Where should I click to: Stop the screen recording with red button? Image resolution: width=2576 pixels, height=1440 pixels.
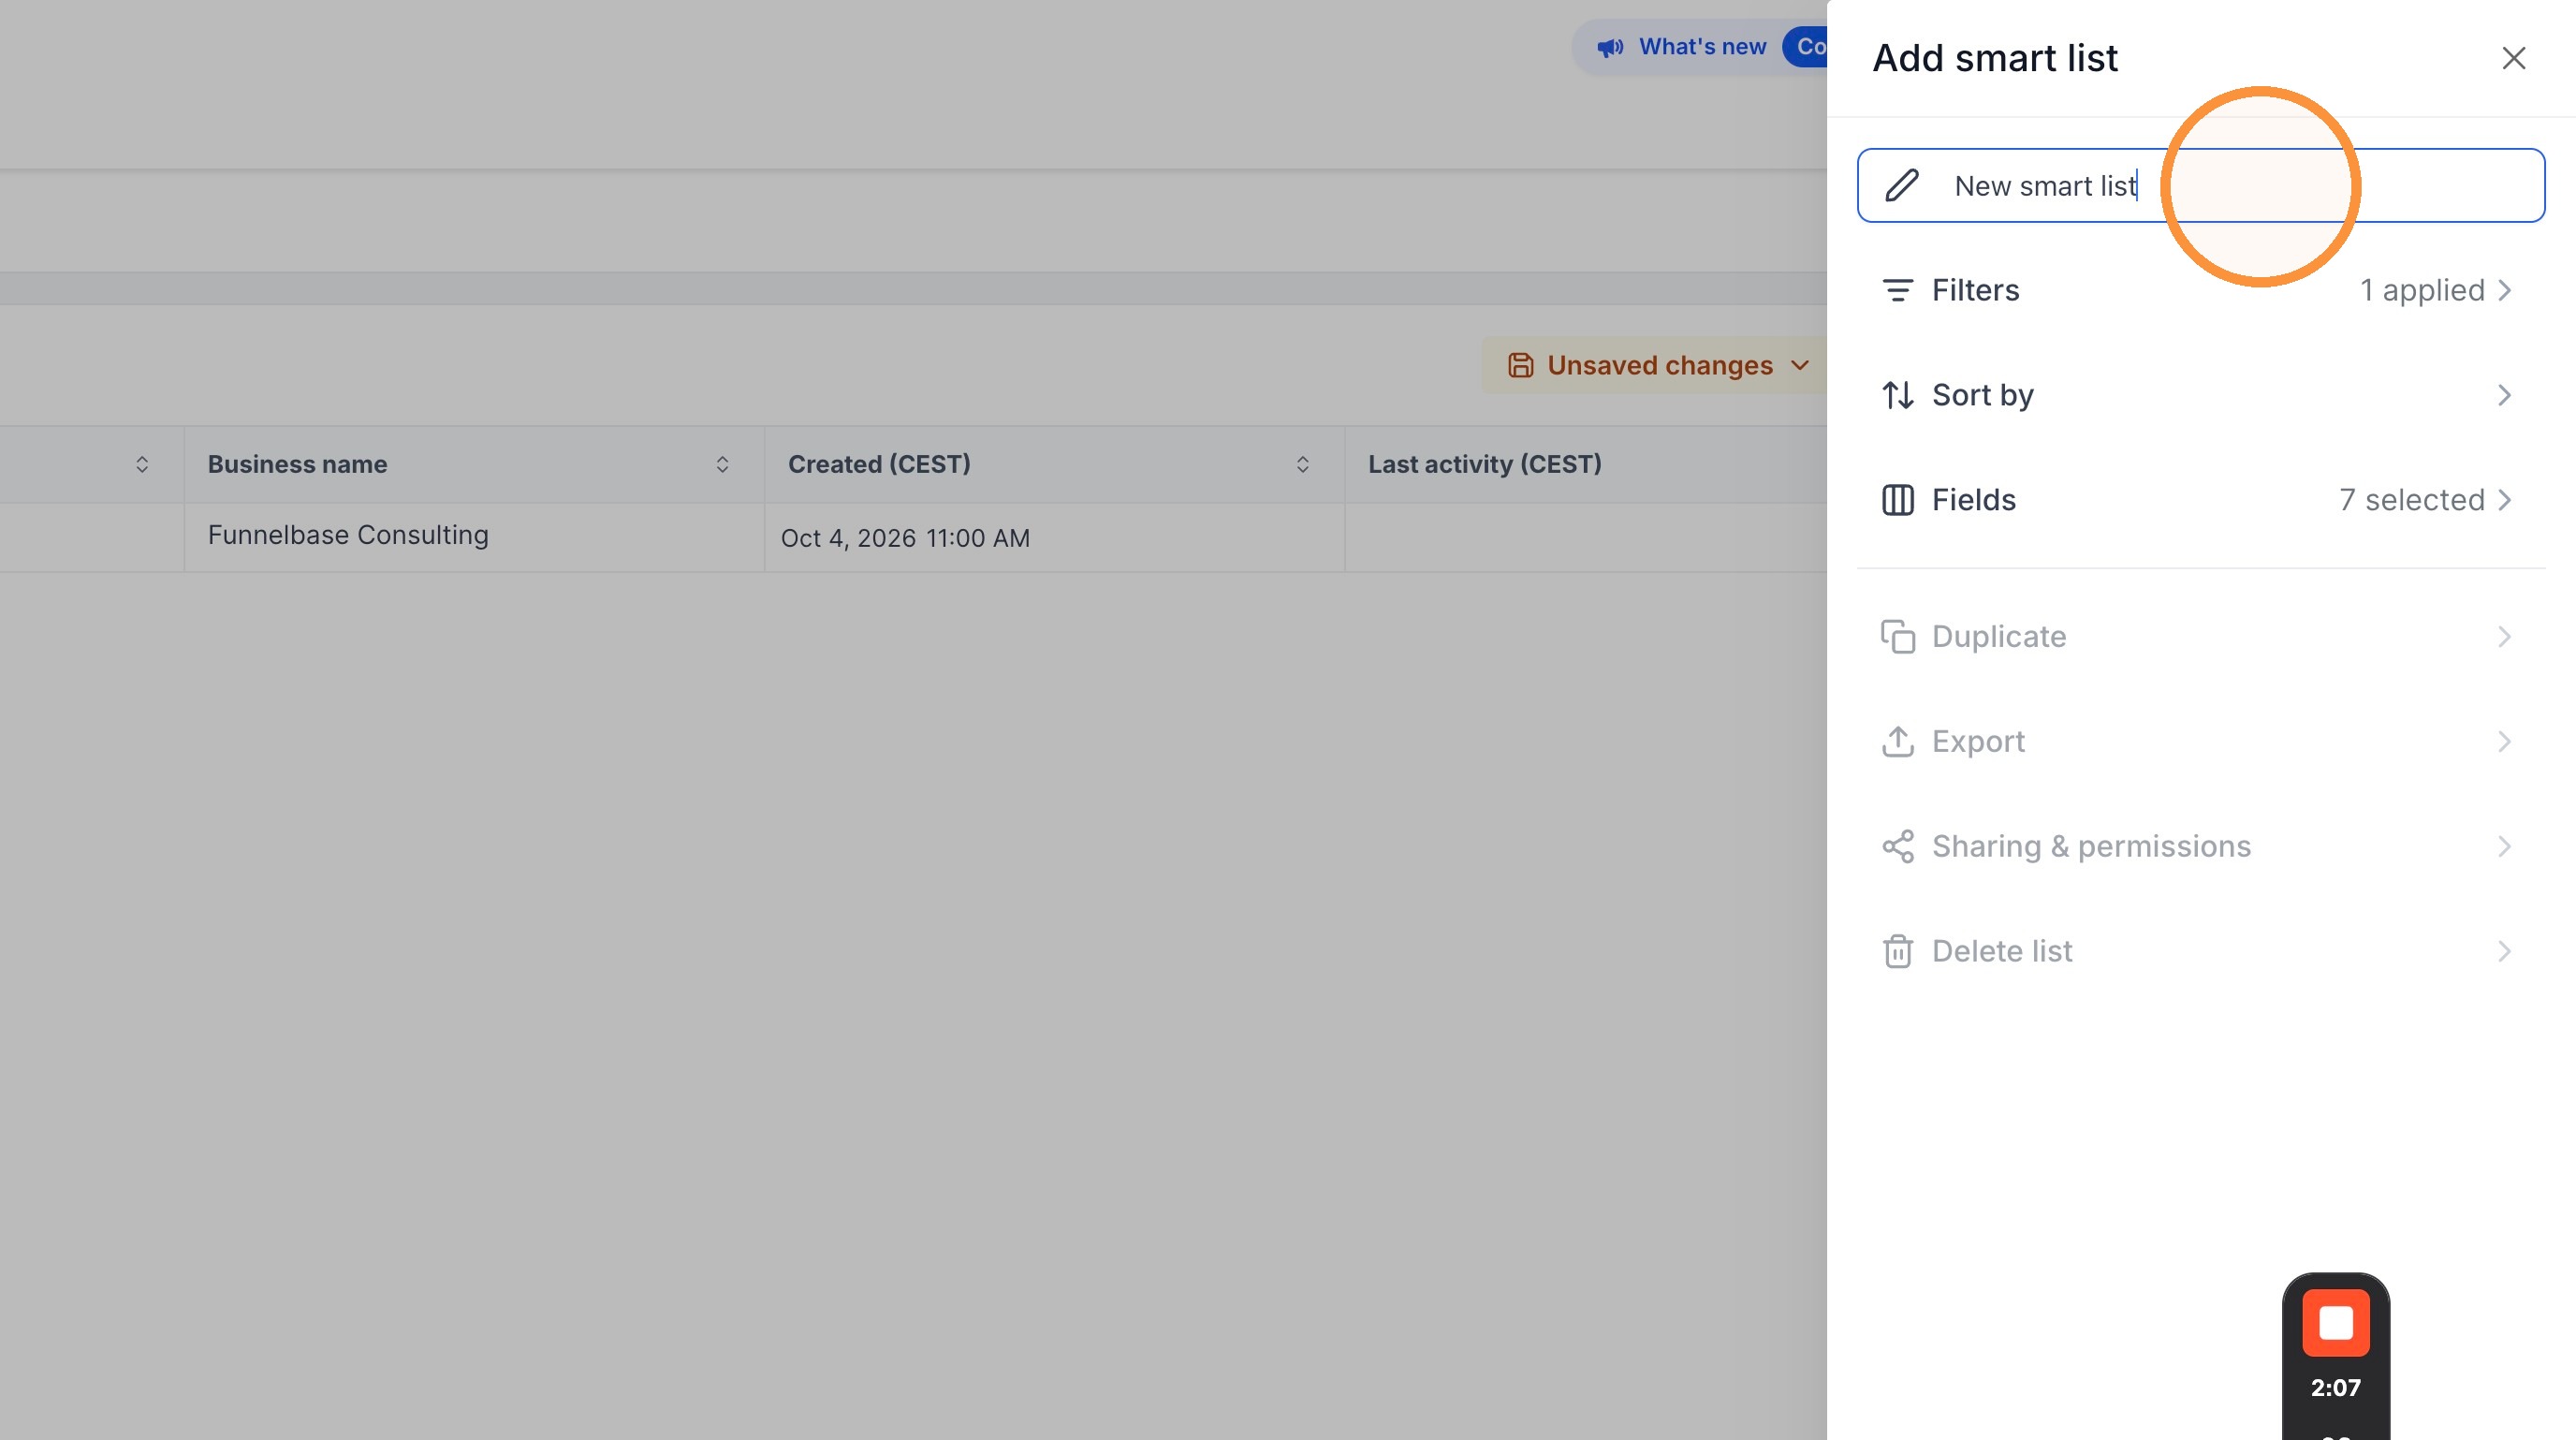point(2335,1322)
